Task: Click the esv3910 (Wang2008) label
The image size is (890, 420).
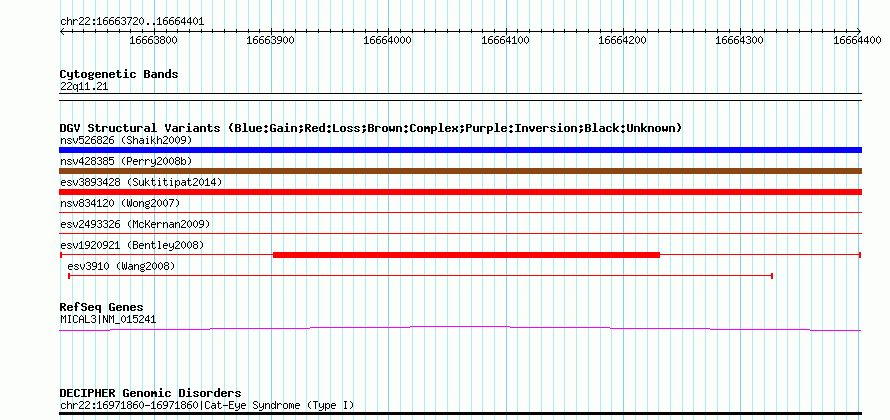Action: click(x=121, y=266)
